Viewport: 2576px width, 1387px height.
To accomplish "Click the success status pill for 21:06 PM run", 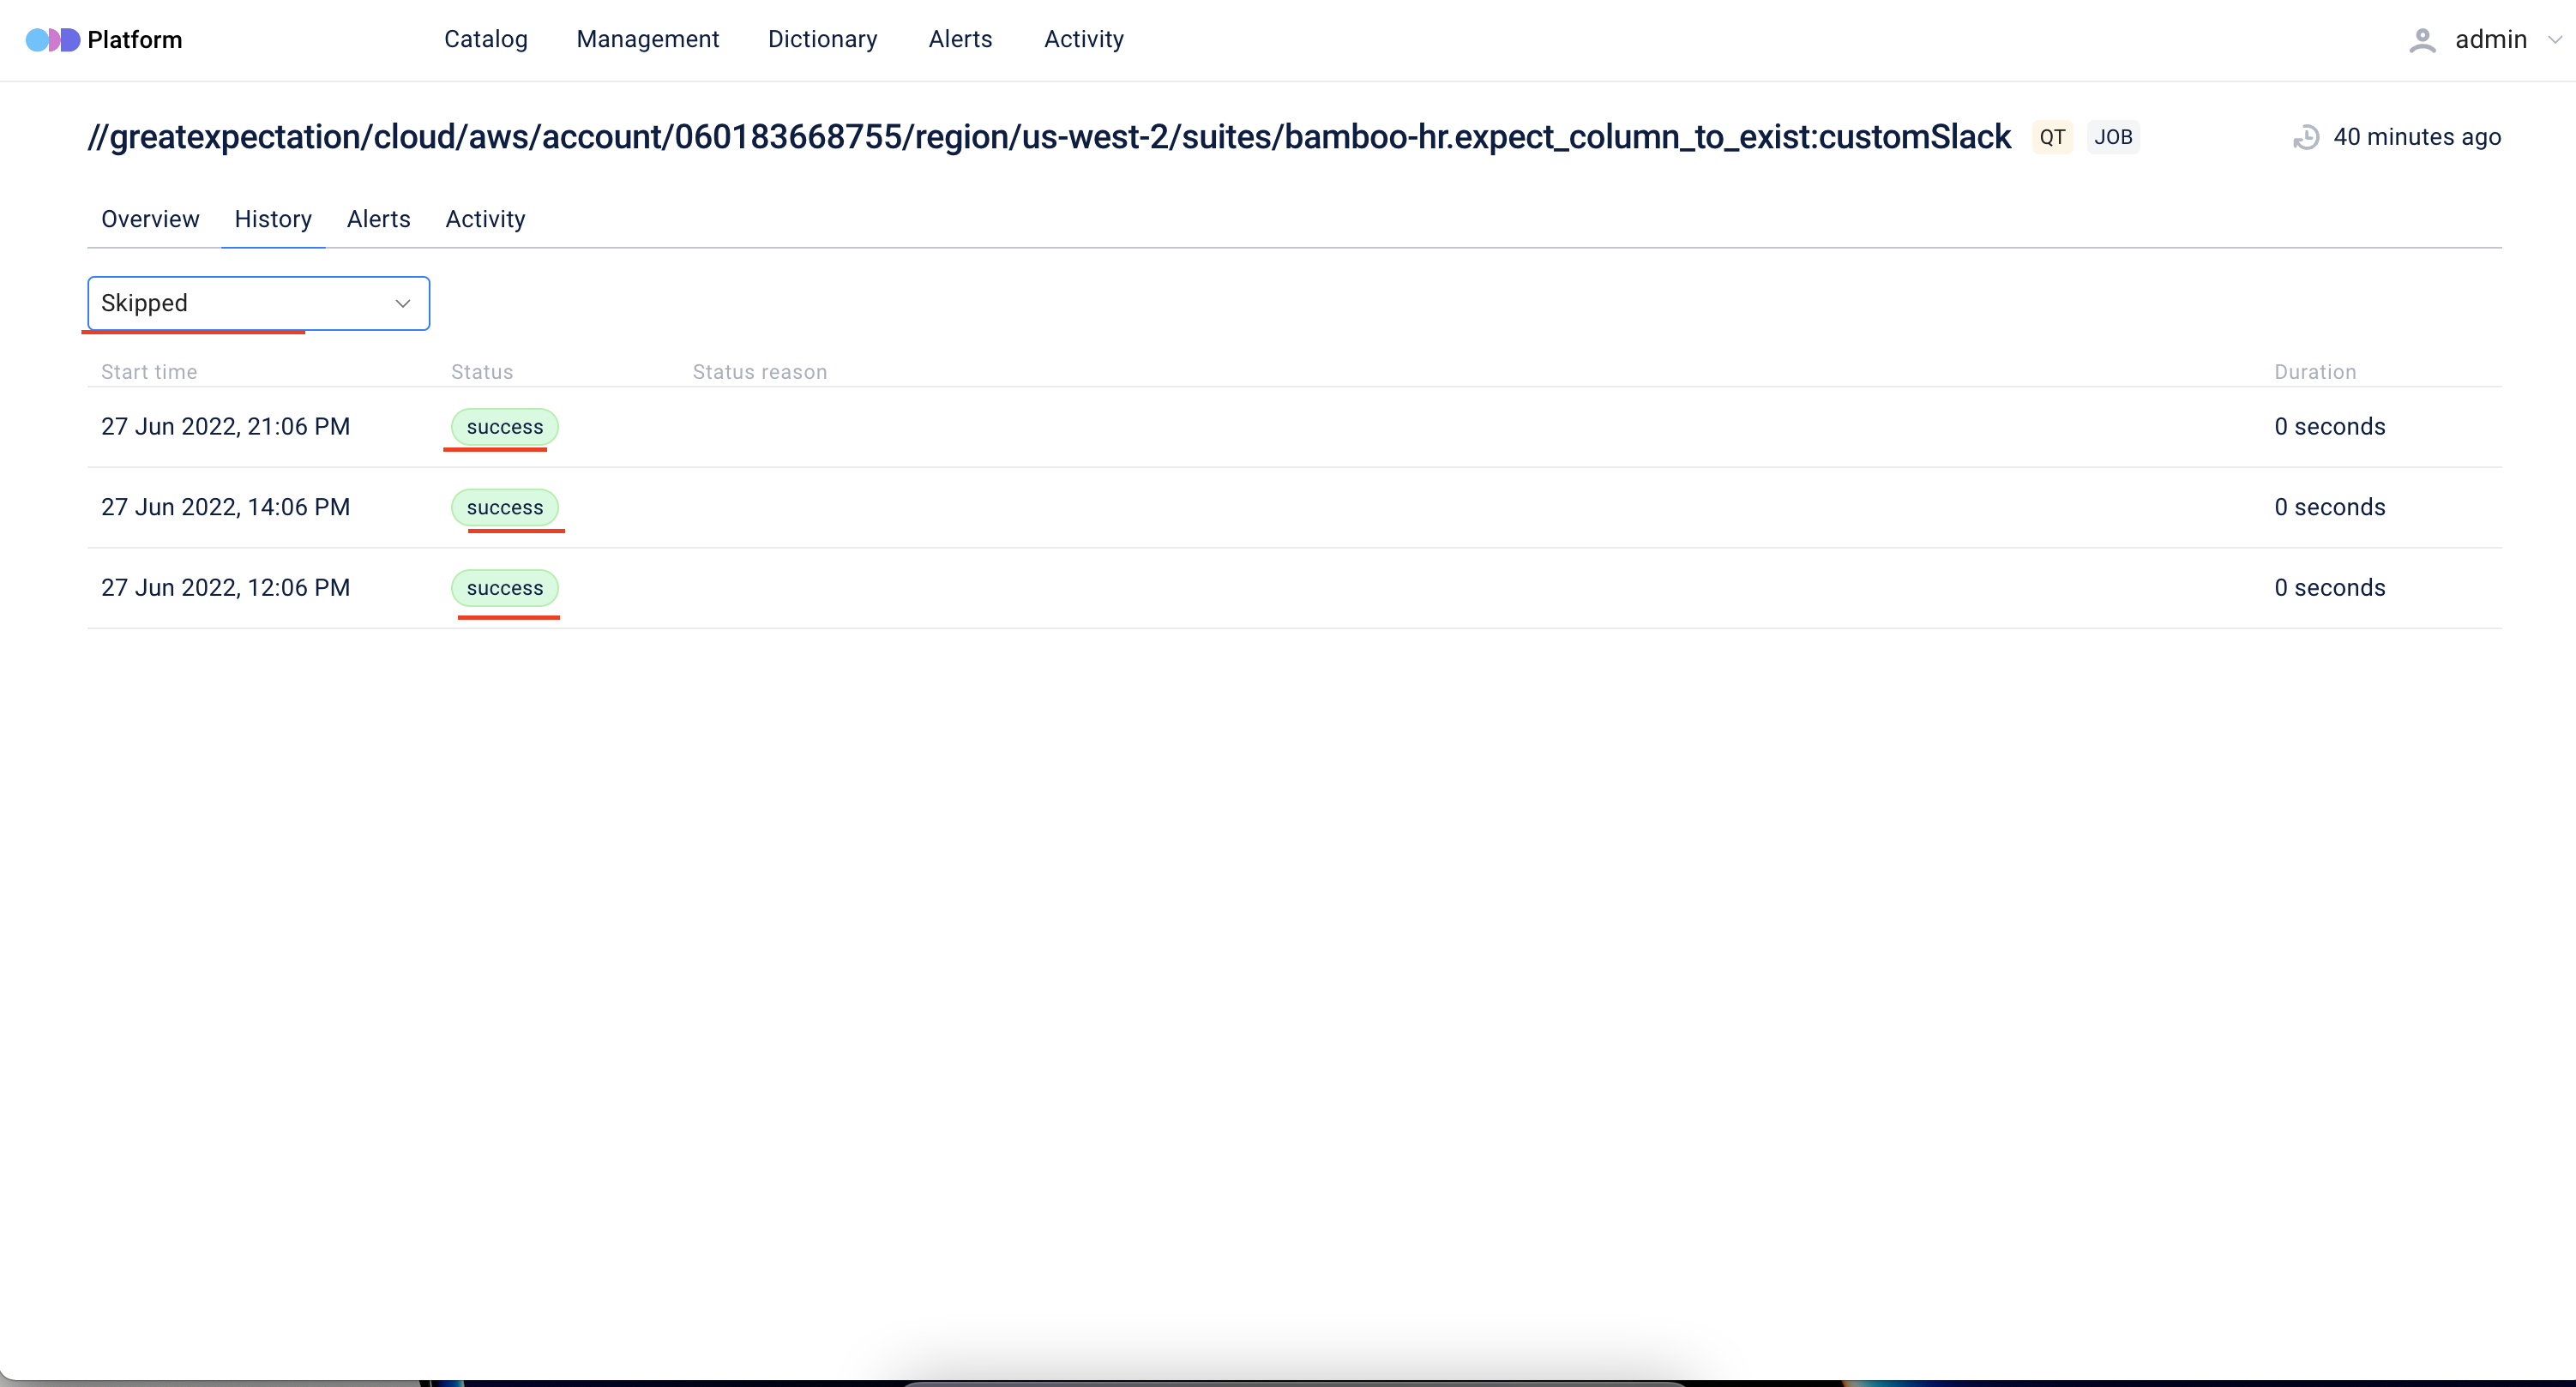I will coord(503,426).
